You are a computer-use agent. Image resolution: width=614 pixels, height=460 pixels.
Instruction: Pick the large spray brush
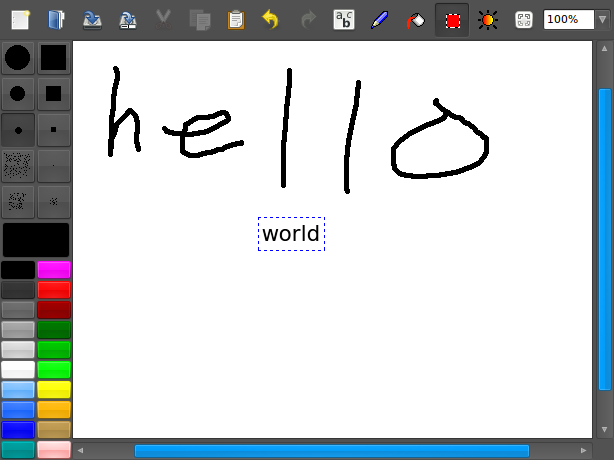coord(18,164)
